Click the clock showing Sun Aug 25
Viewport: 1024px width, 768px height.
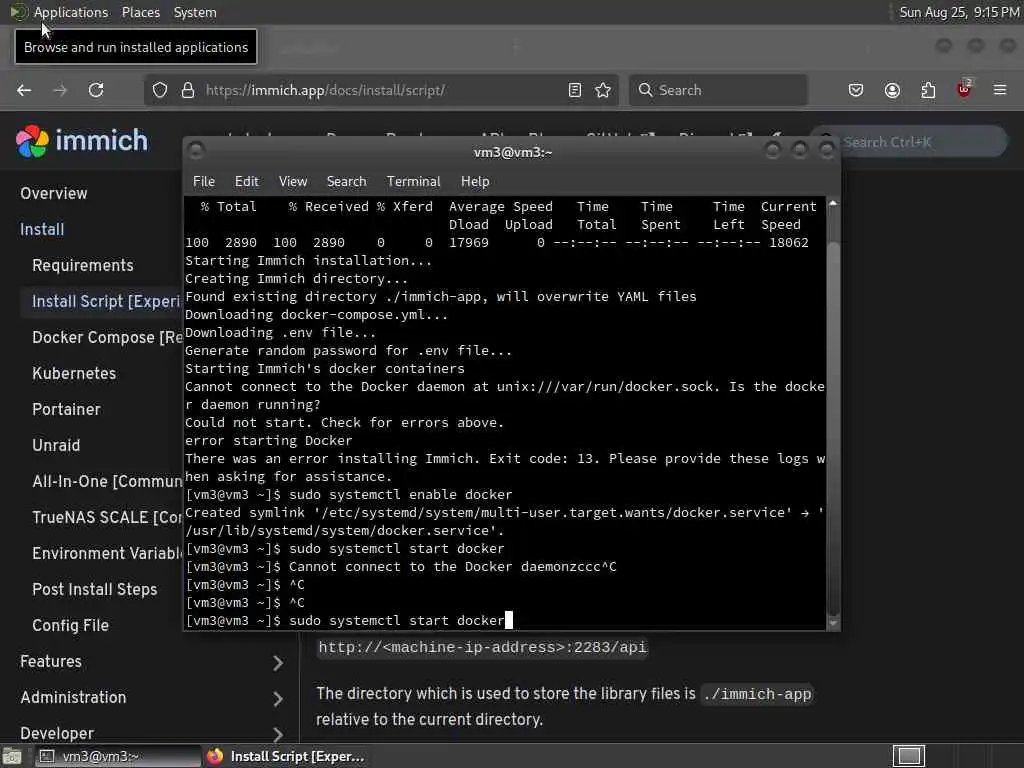pyautogui.click(x=959, y=12)
